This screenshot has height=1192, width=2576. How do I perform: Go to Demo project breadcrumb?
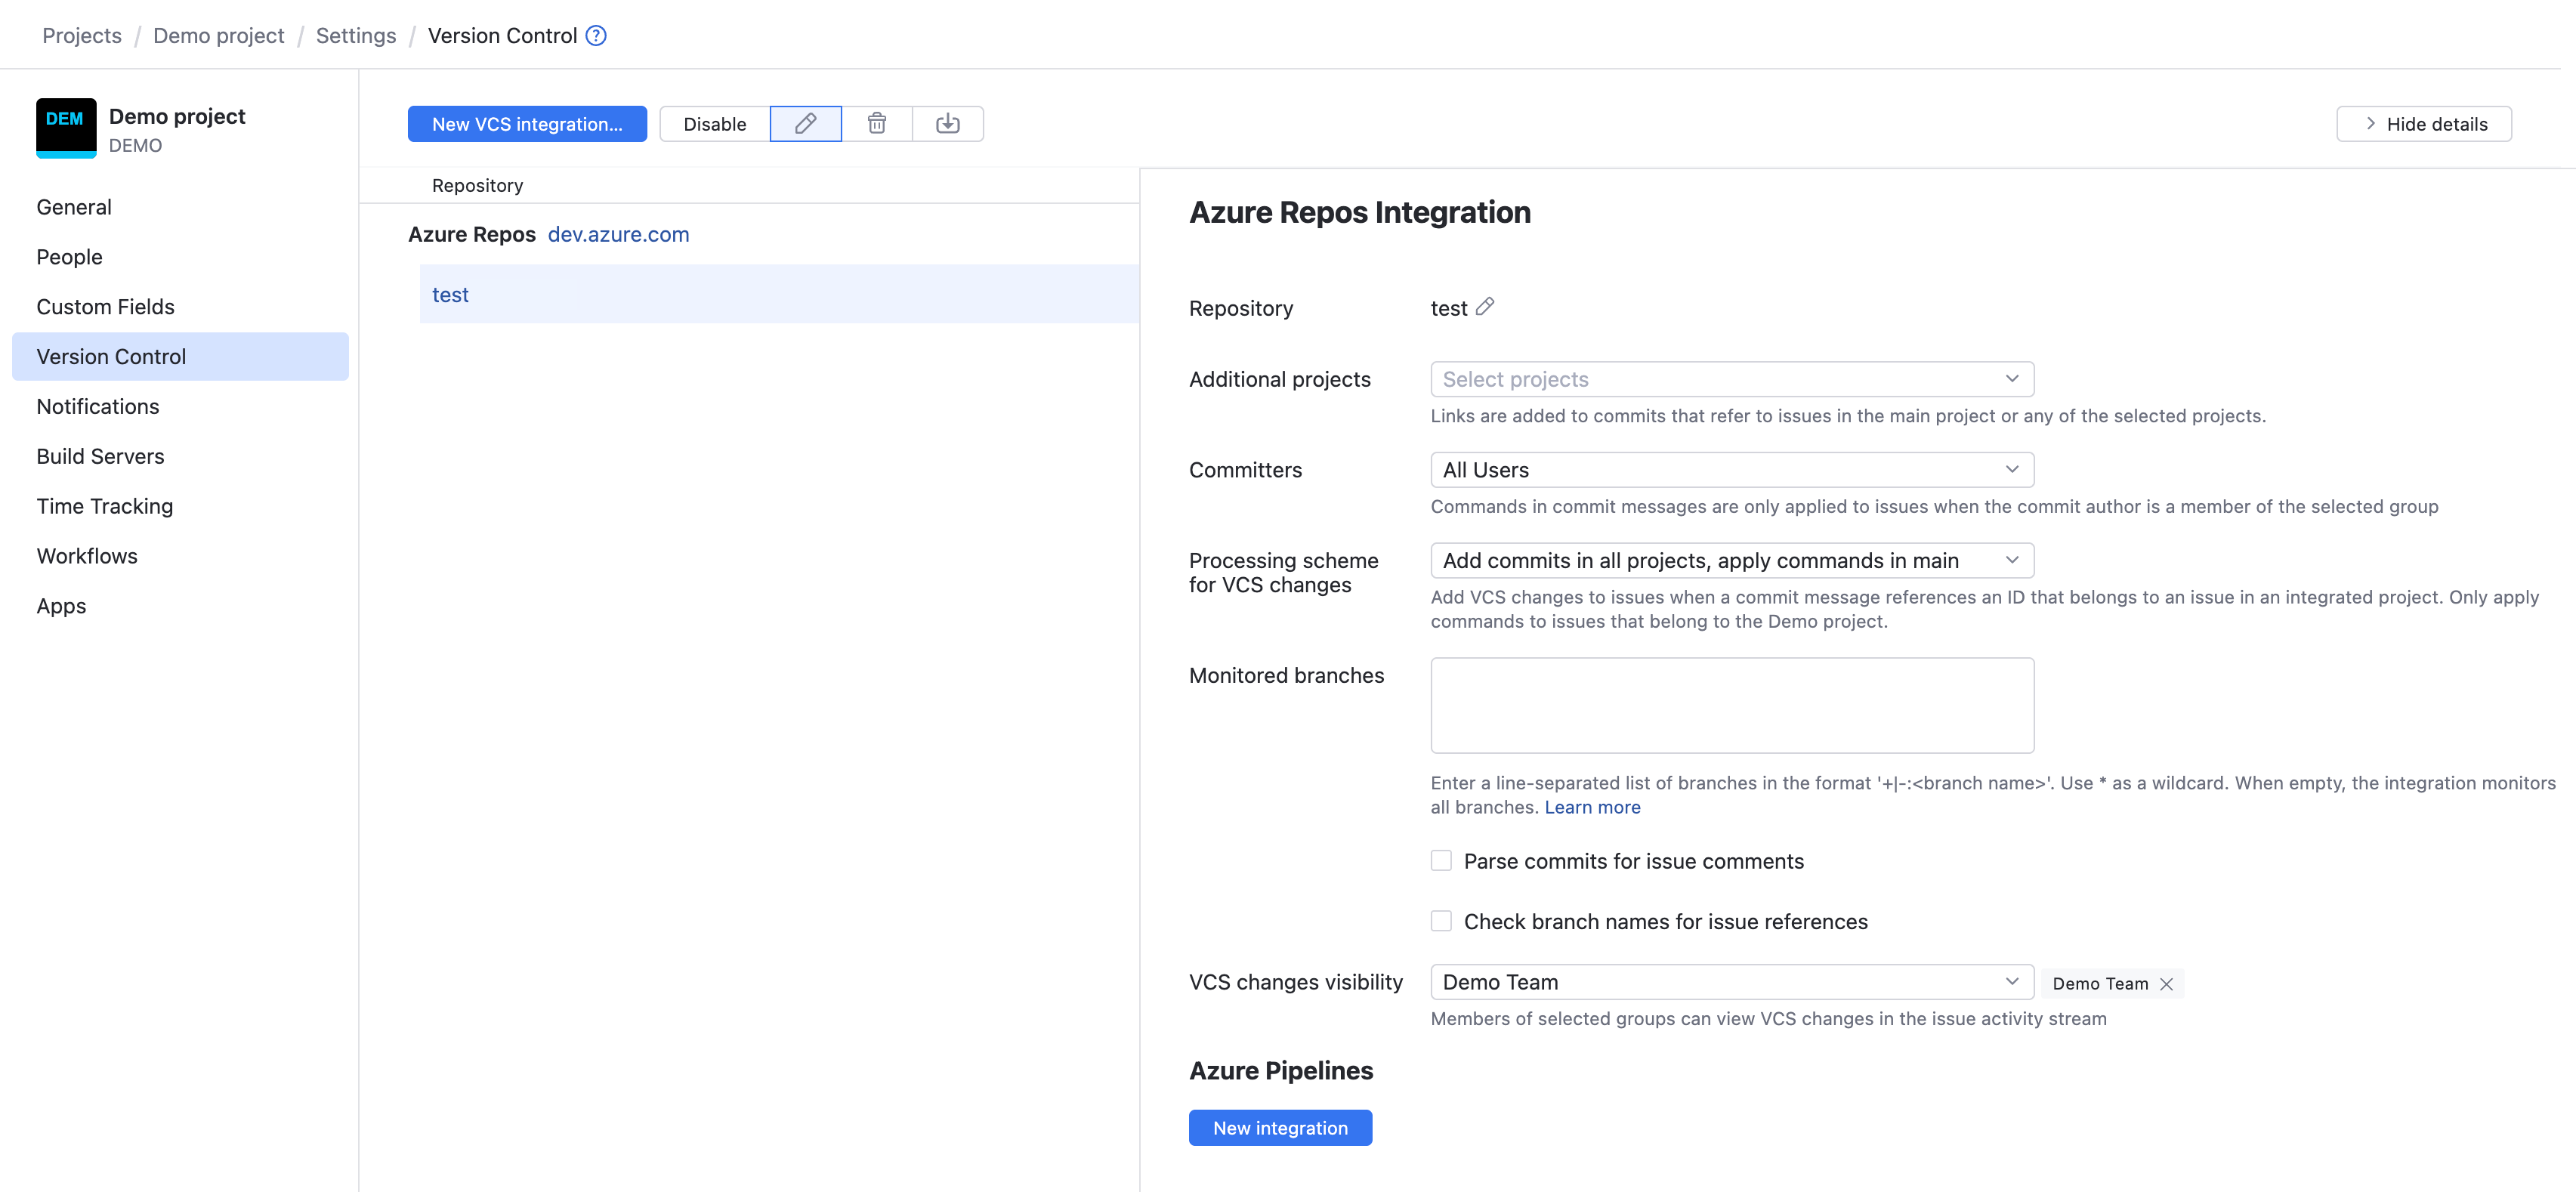coord(218,36)
